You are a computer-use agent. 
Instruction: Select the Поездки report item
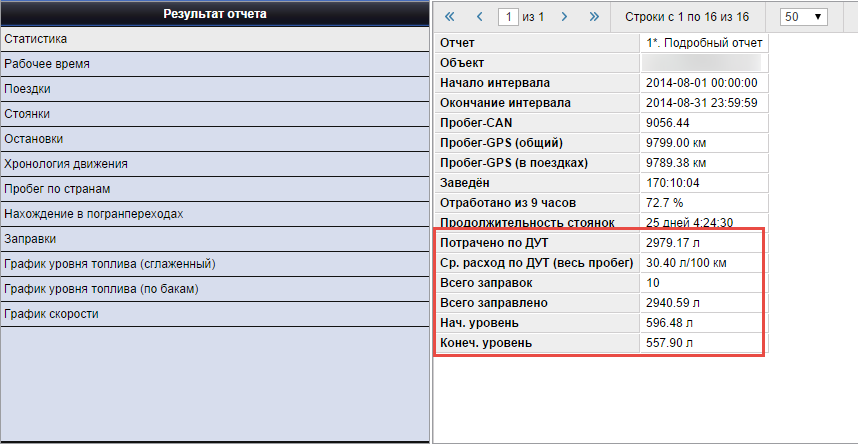[214, 89]
